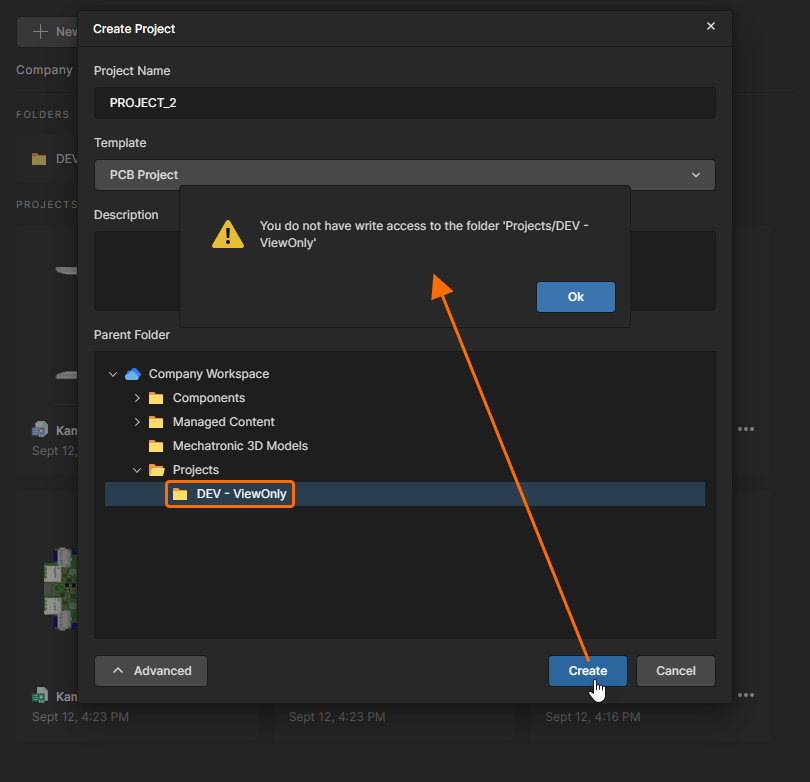The height and width of the screenshot is (782, 810).
Task: Select Mechatronic 3D Models tree item
Action: click(x=240, y=446)
